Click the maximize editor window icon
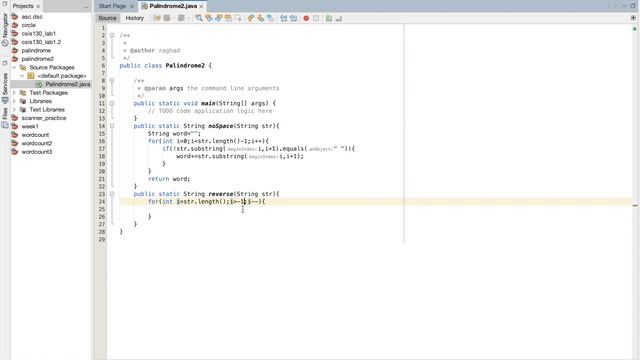The image size is (640, 360). (633, 6)
